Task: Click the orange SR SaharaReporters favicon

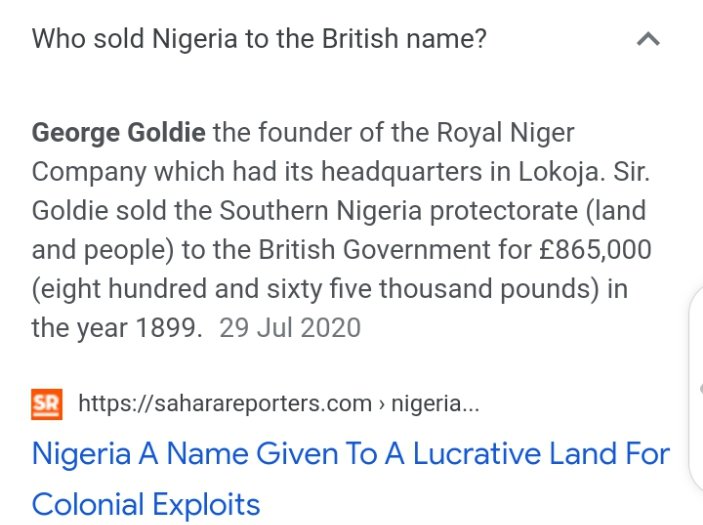Action: pyautogui.click(x=47, y=404)
